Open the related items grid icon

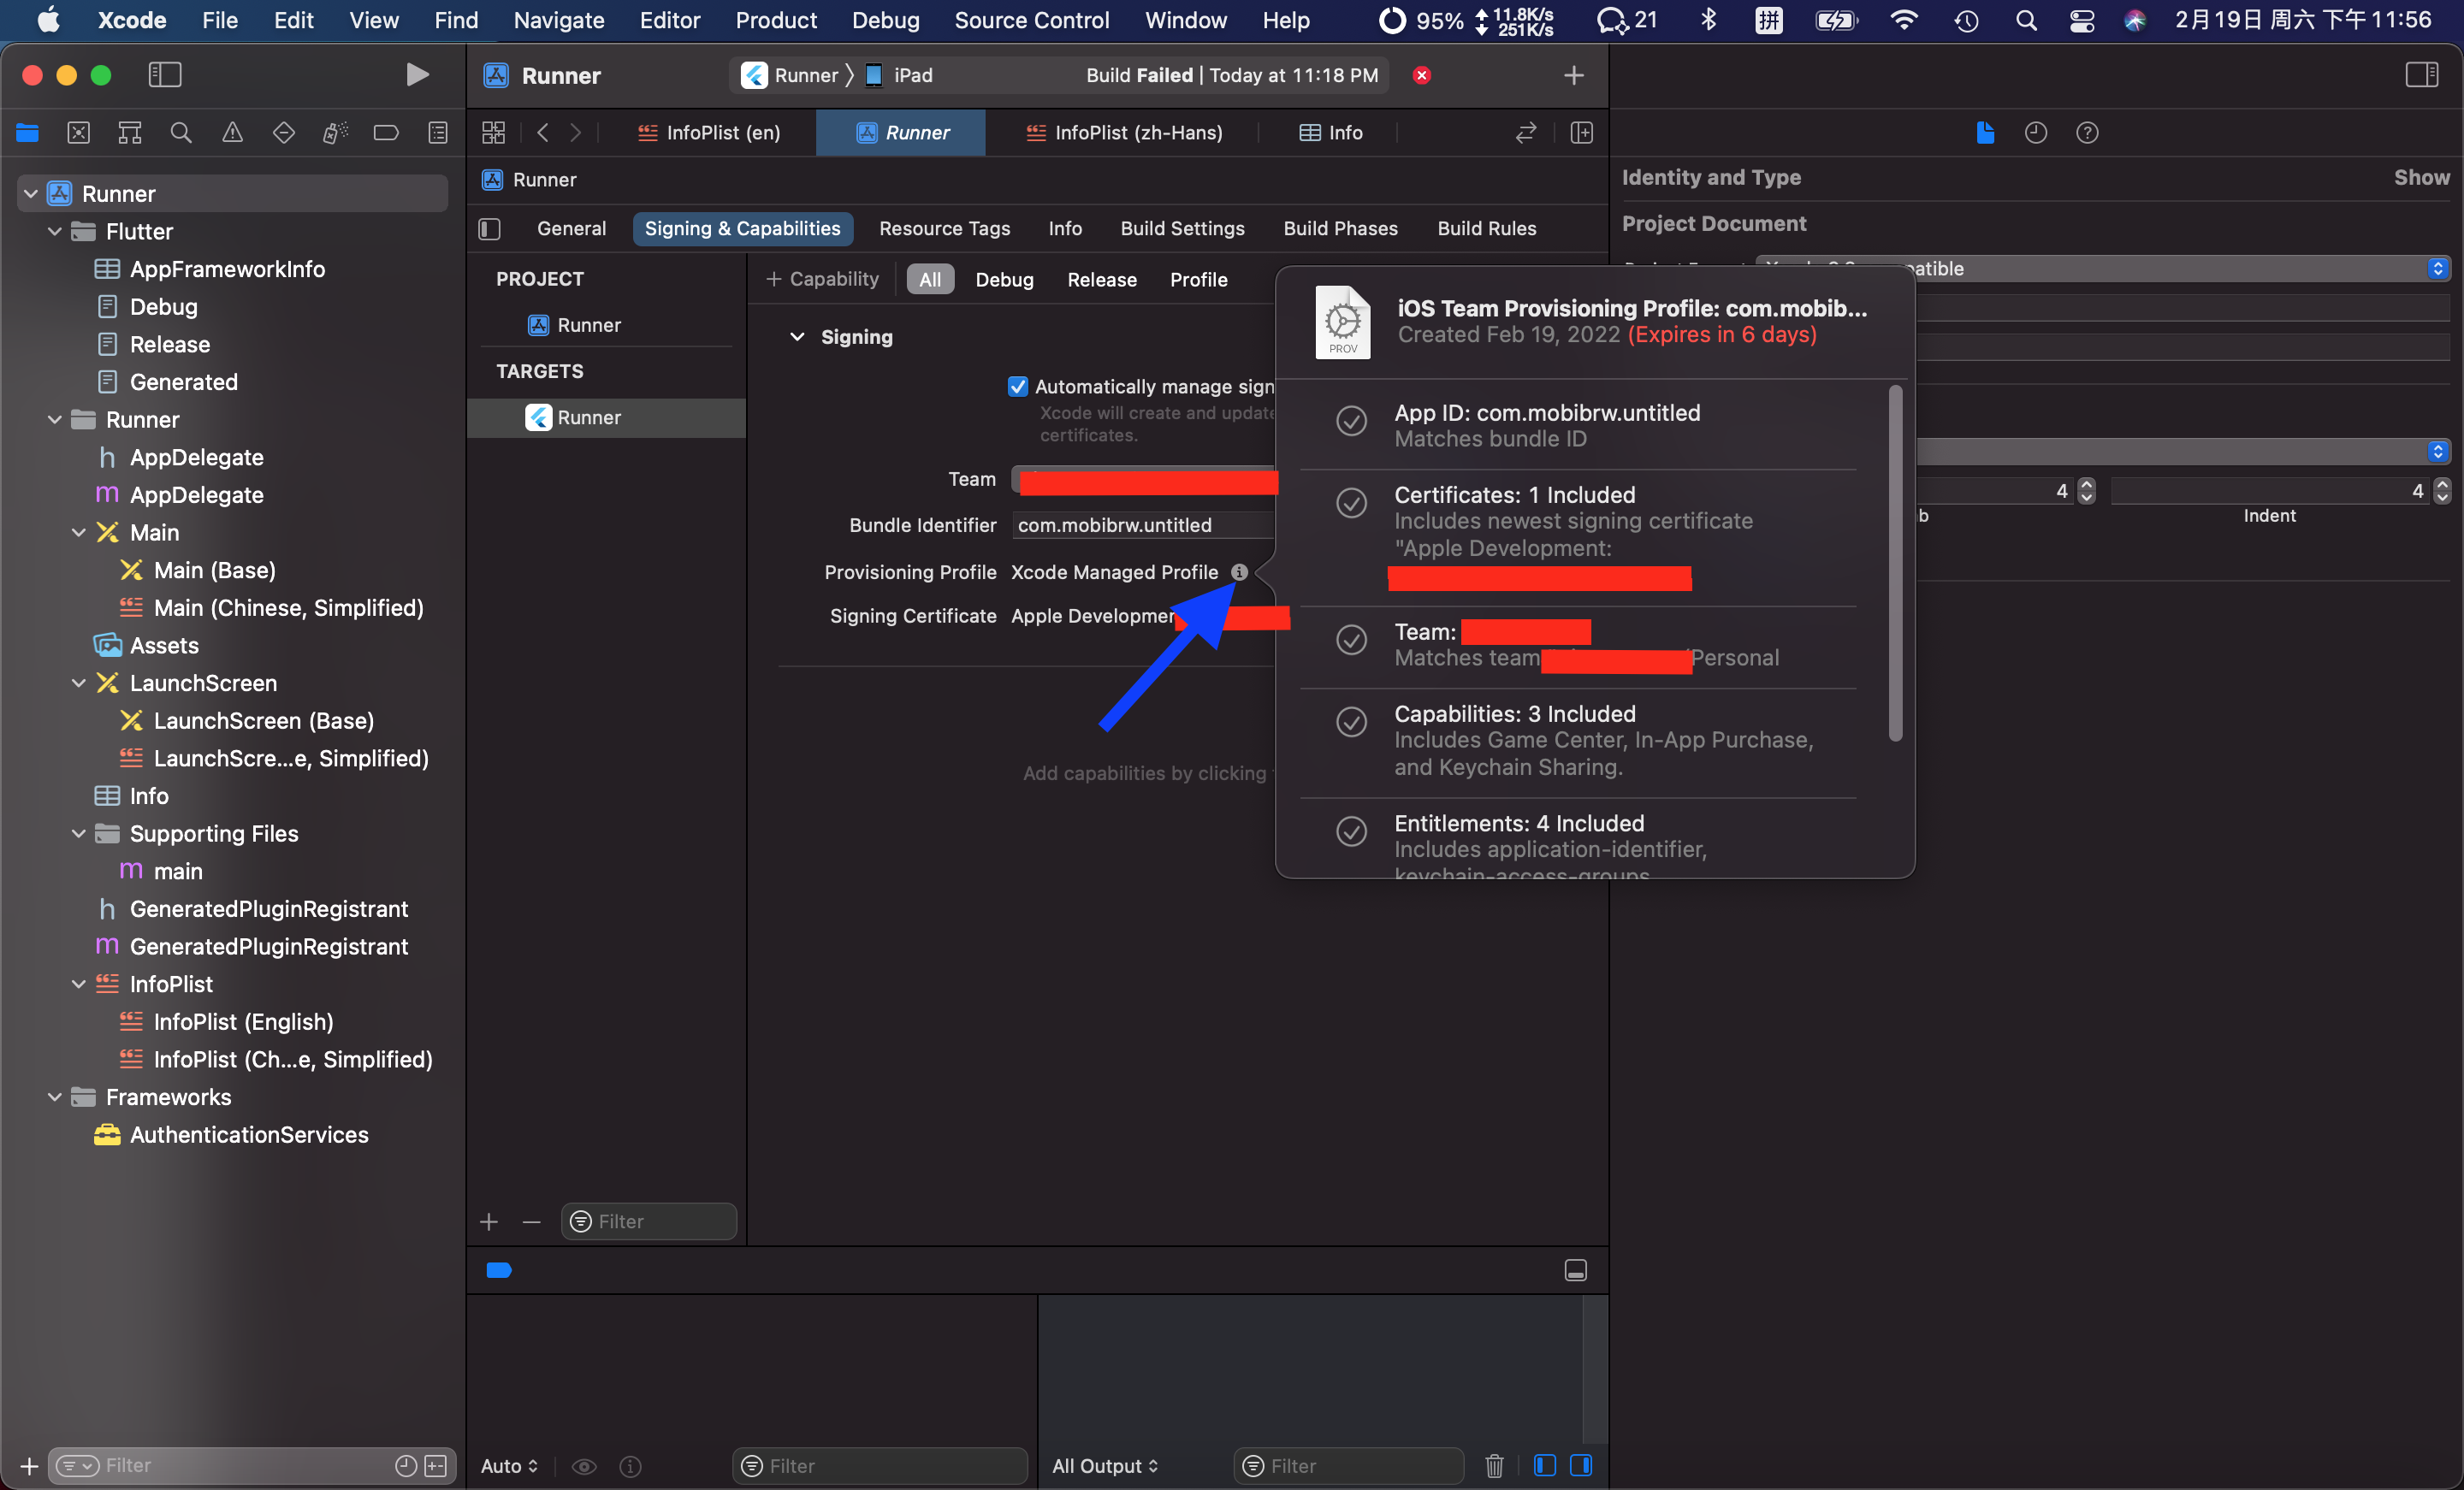pyautogui.click(x=494, y=132)
